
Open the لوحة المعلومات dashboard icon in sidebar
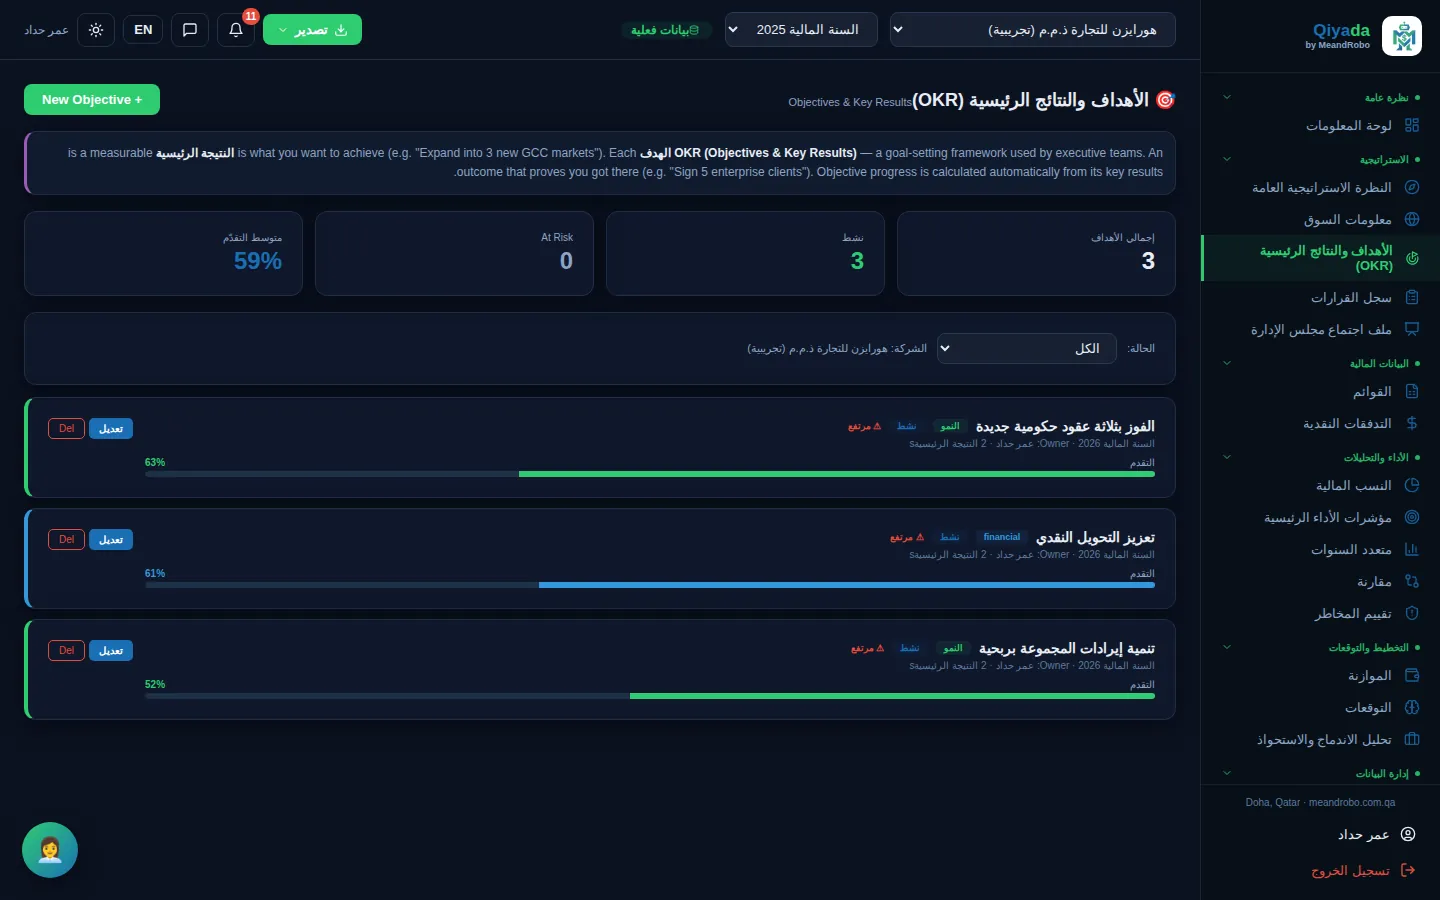tap(1412, 125)
